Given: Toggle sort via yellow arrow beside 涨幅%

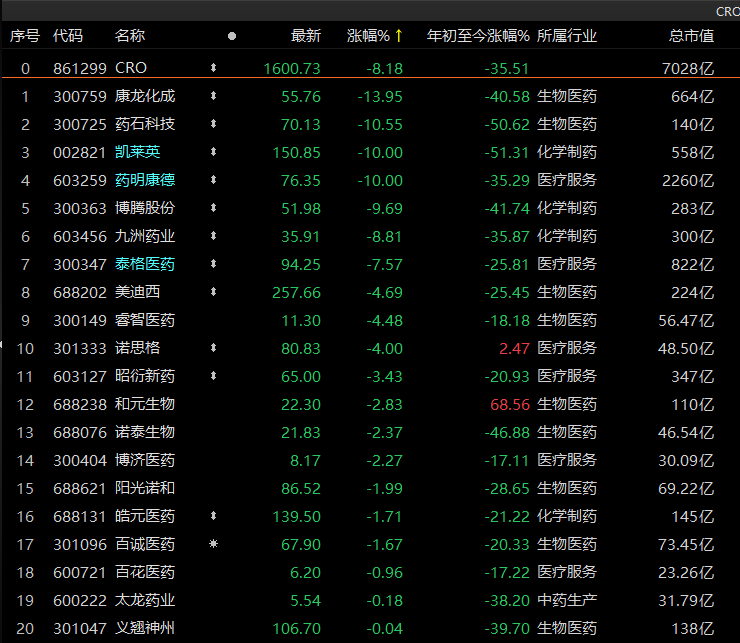Looking at the screenshot, I should [x=398, y=36].
